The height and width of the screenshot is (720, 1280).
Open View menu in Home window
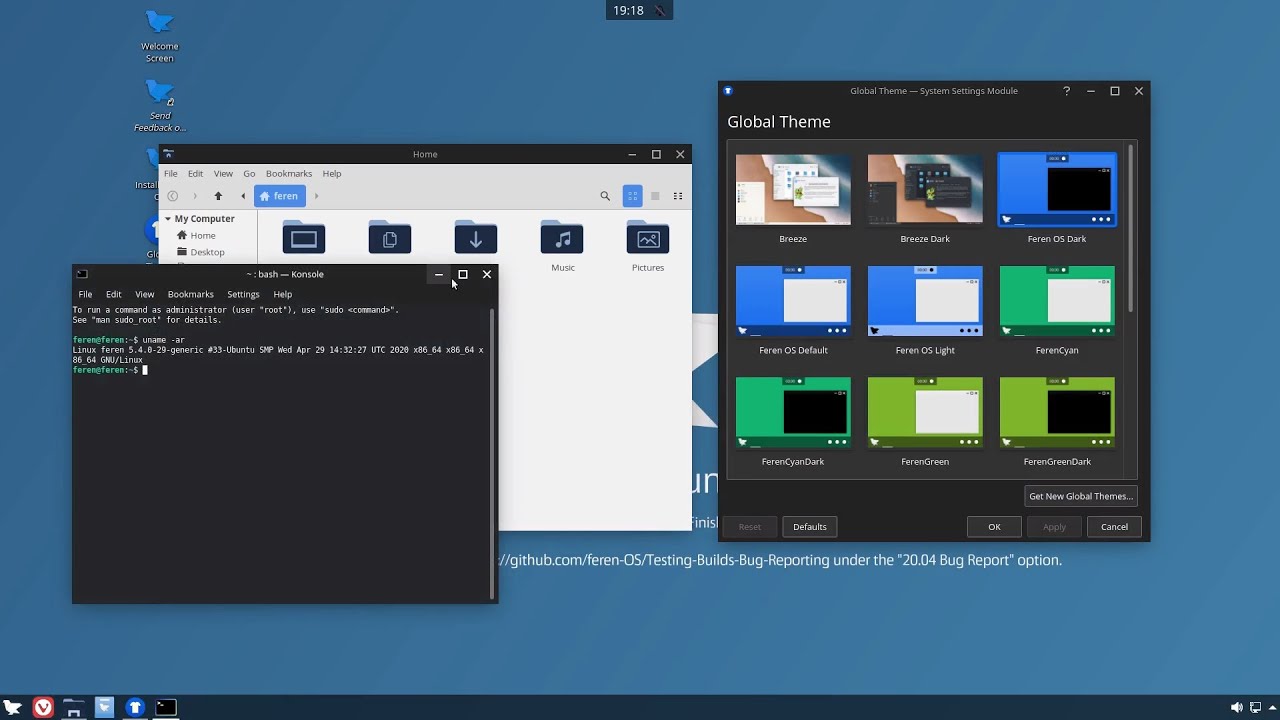223,174
